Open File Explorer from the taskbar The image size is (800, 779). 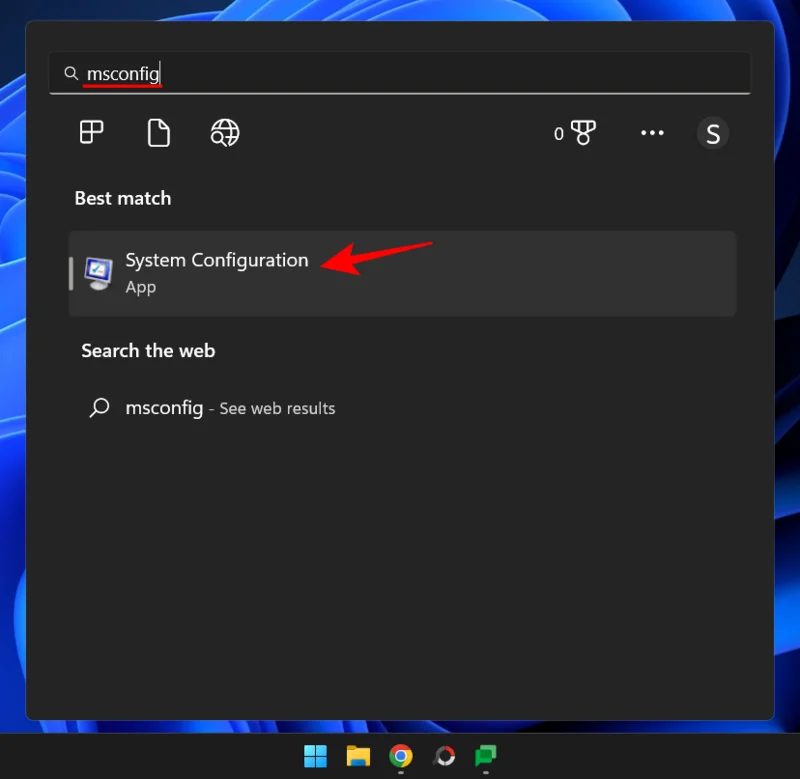click(x=359, y=756)
